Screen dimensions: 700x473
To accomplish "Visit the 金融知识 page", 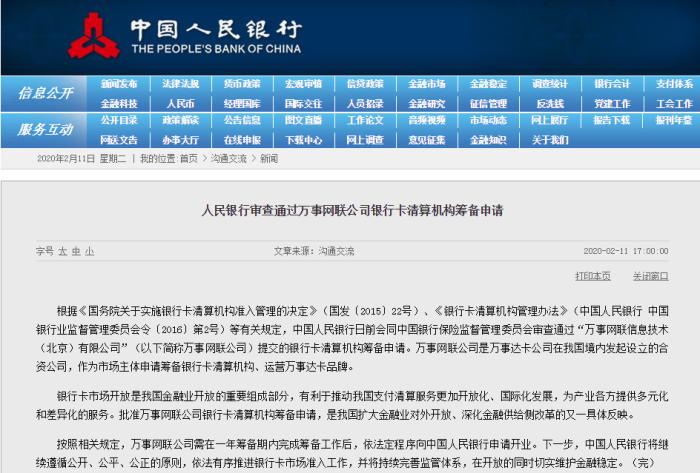I will click(488, 140).
